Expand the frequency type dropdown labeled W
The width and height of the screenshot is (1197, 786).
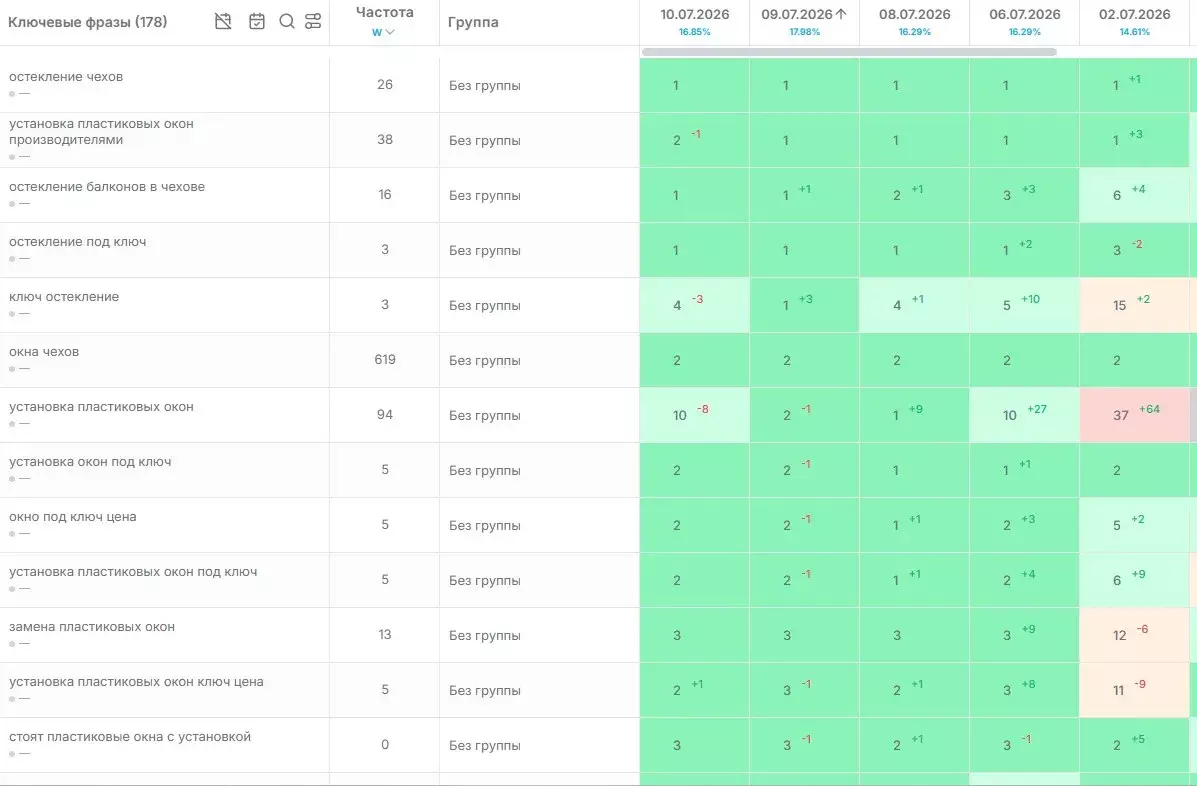click(x=383, y=32)
